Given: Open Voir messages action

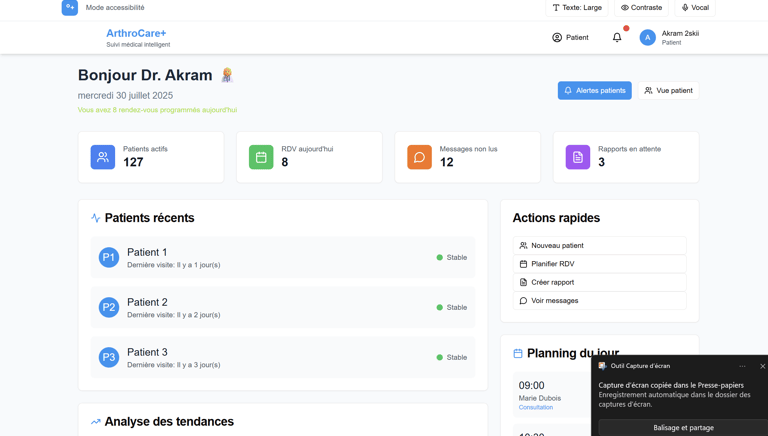Looking at the screenshot, I should click(x=600, y=301).
